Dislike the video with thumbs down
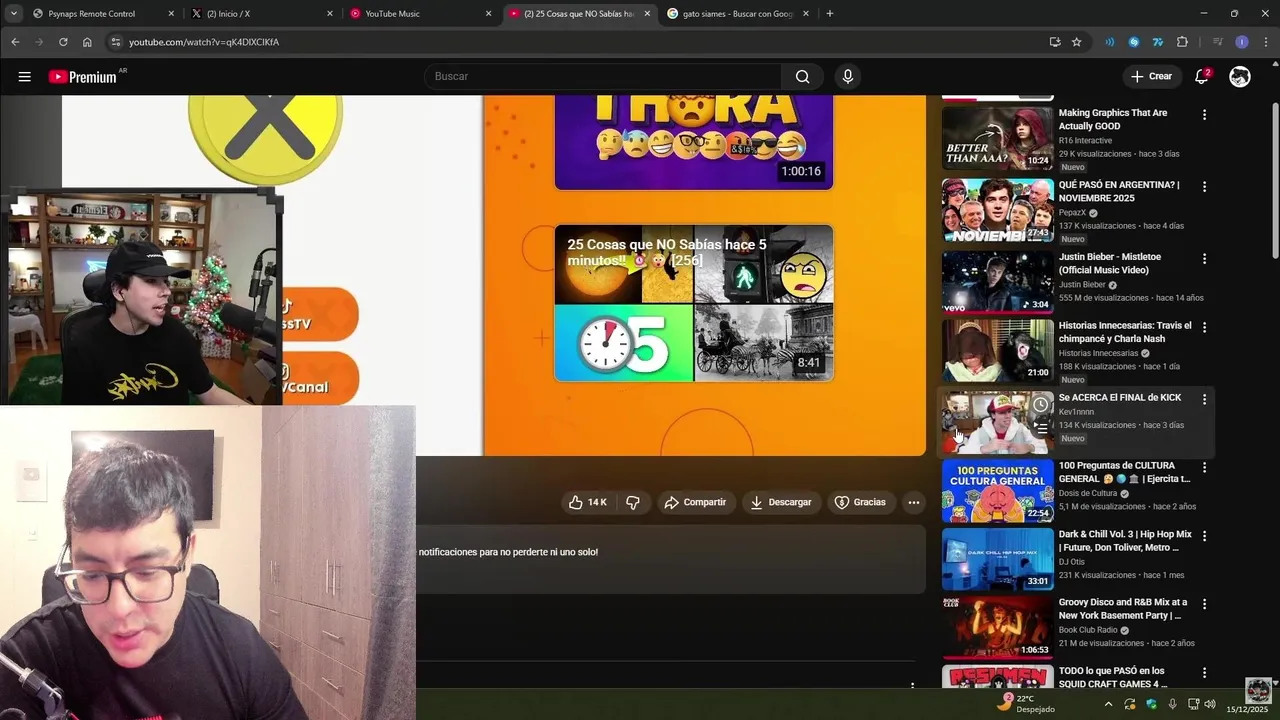The image size is (1280, 720). (633, 502)
